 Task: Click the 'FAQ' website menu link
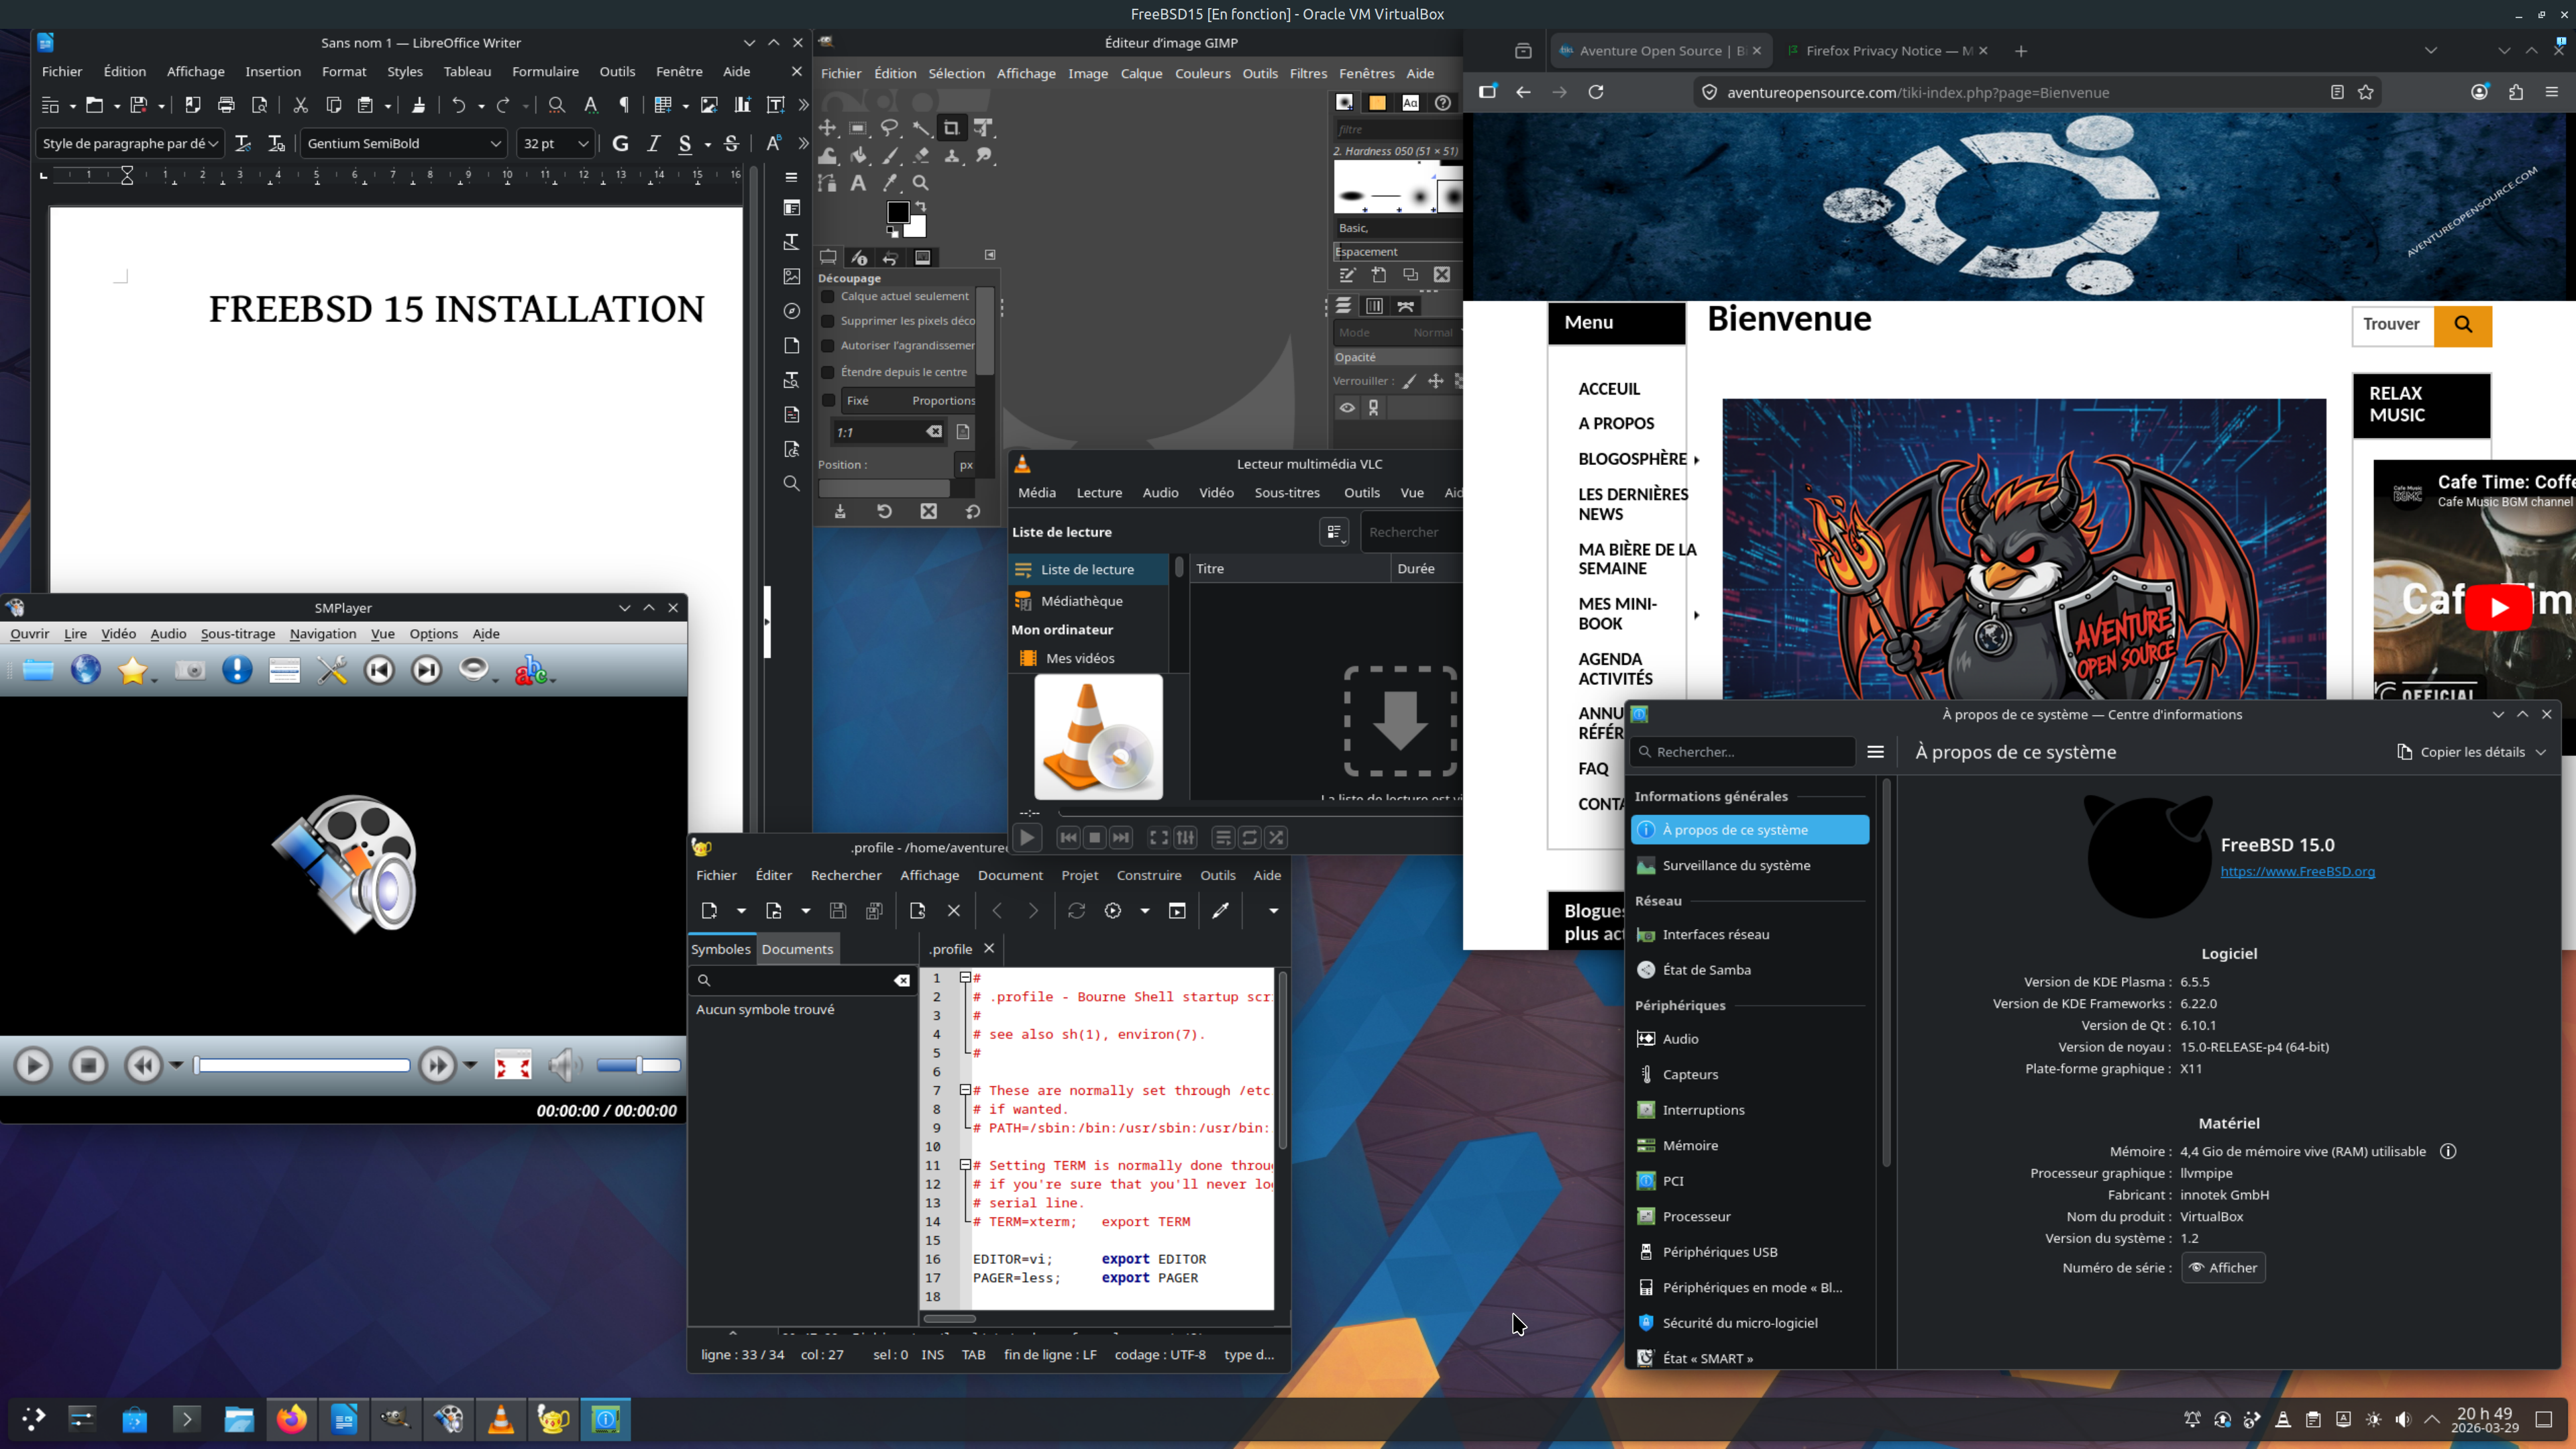coord(1593,768)
